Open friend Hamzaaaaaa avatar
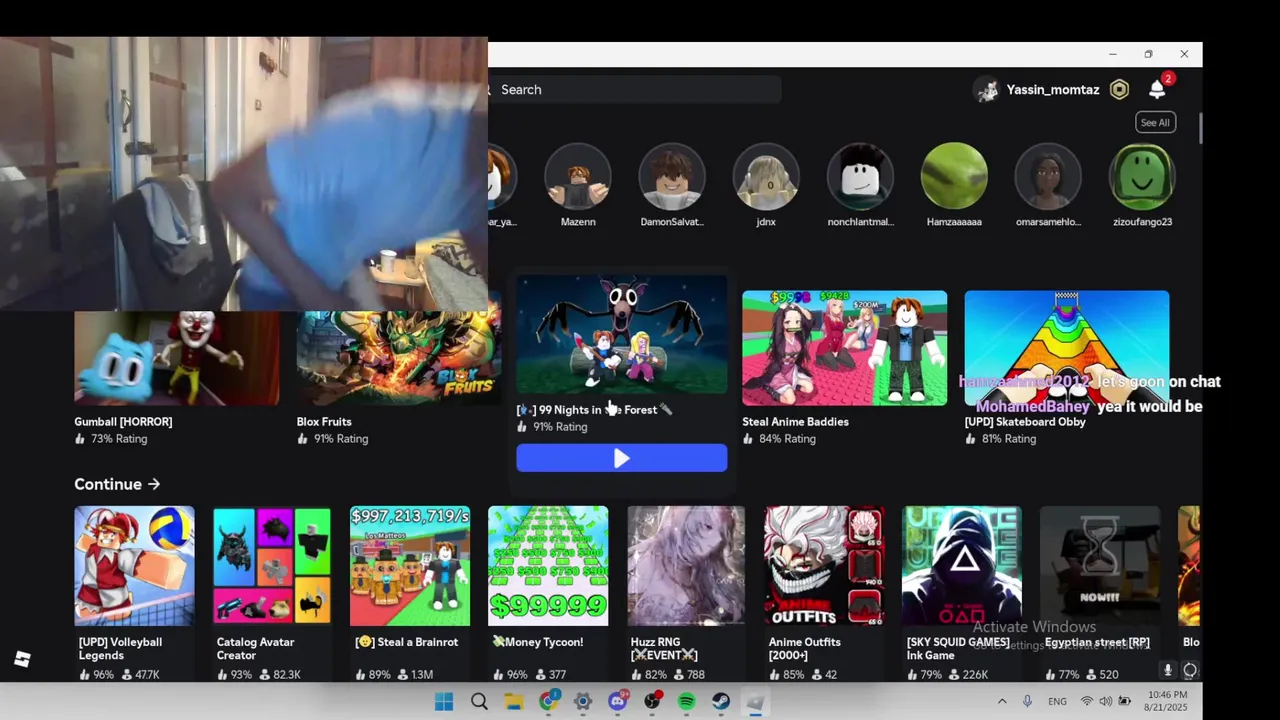The image size is (1280, 720). coord(954,177)
